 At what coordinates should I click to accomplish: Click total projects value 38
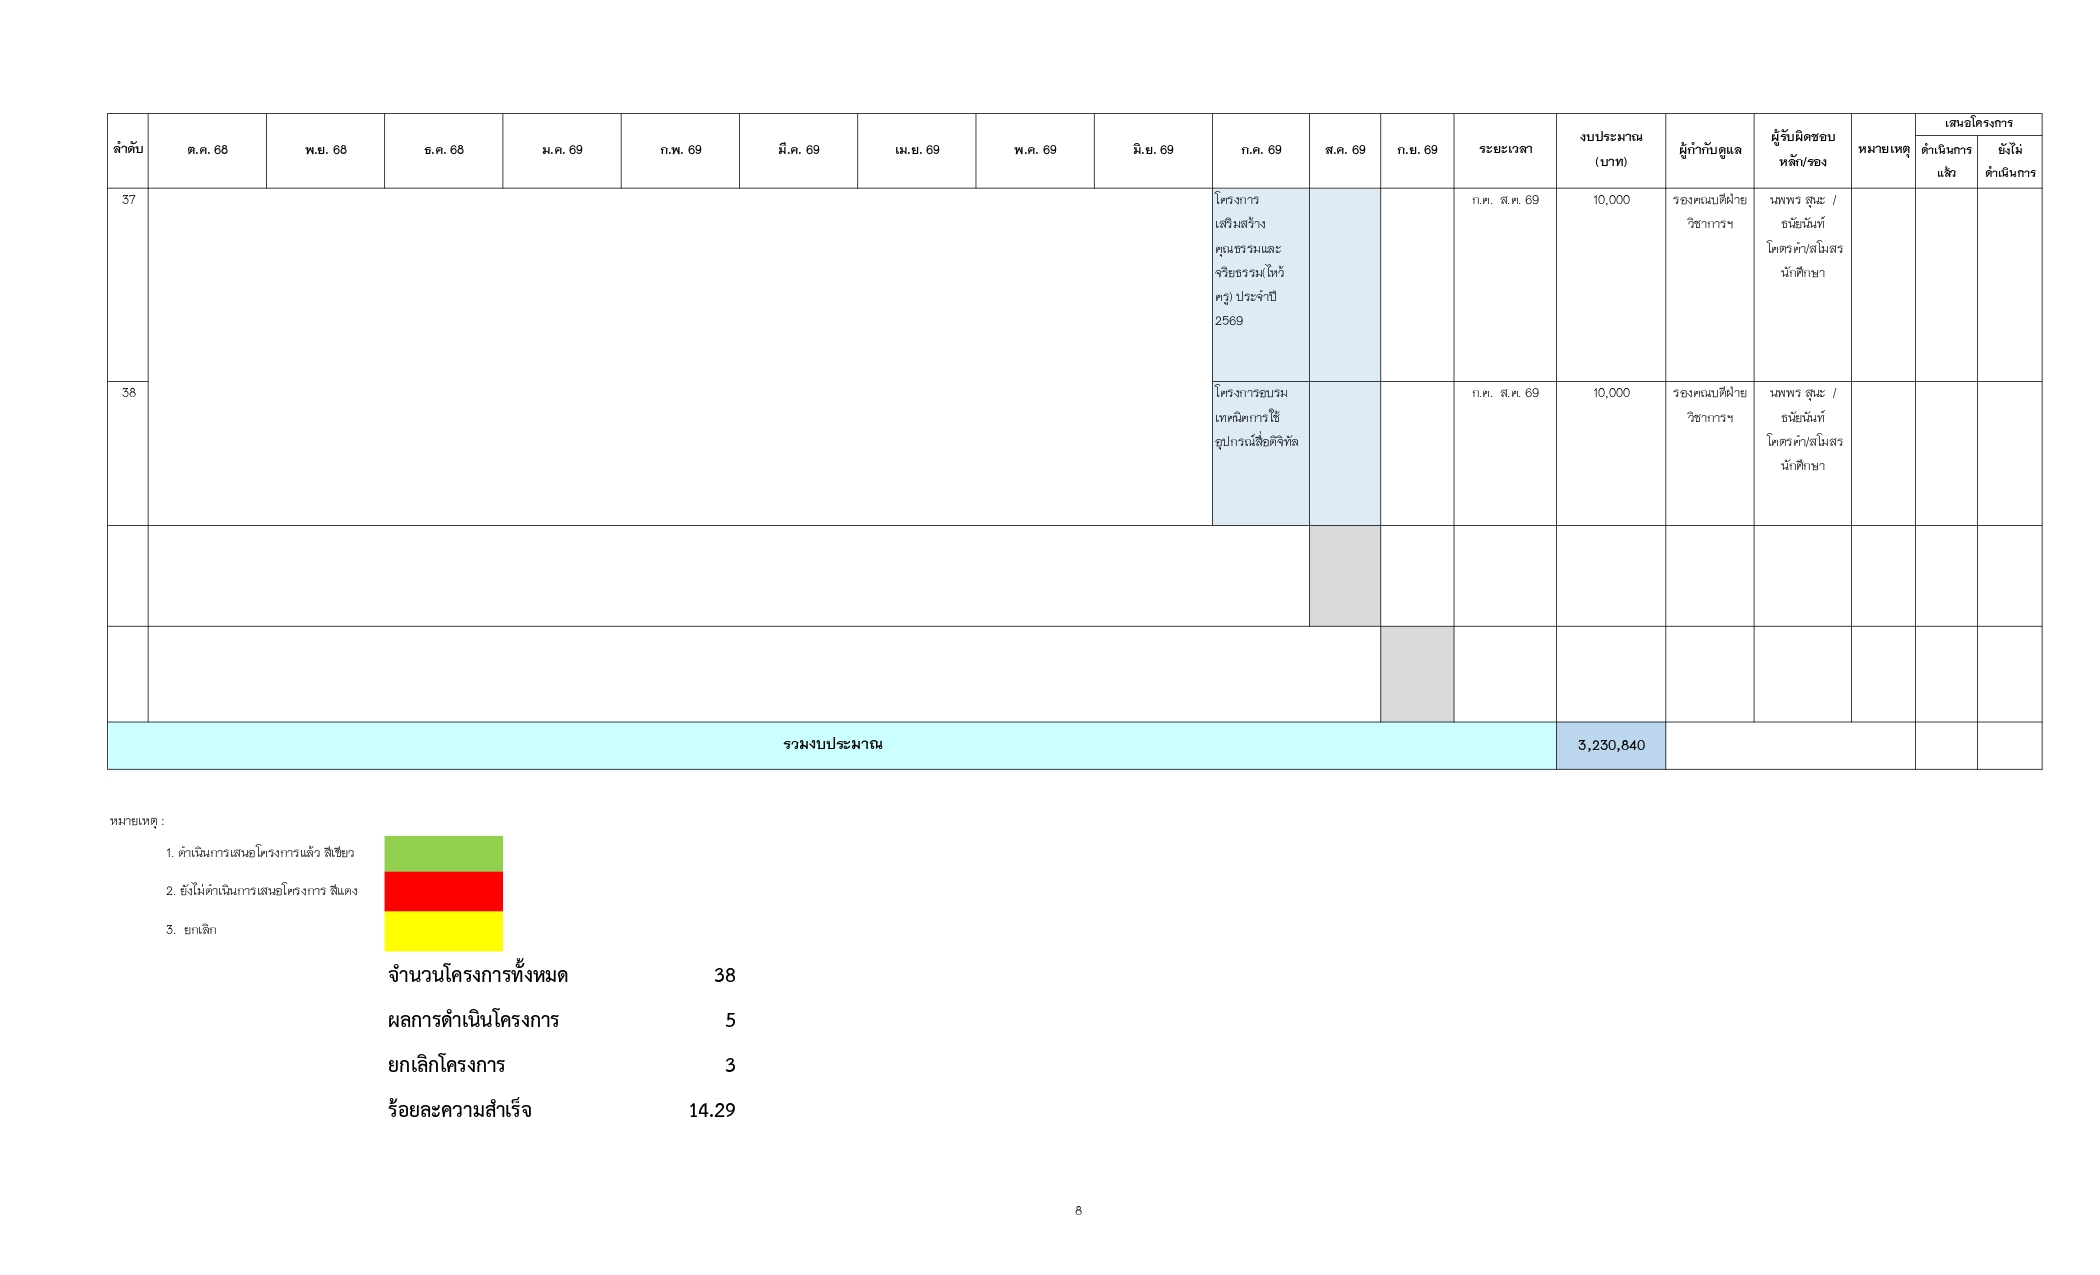[x=724, y=976]
